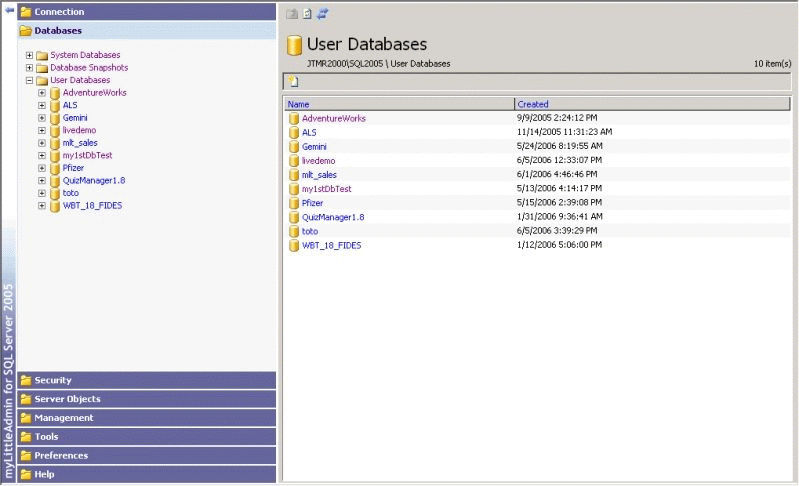799x486 pixels.
Task: Expand the livedemo node in the tree
Action: pyautogui.click(x=42, y=130)
